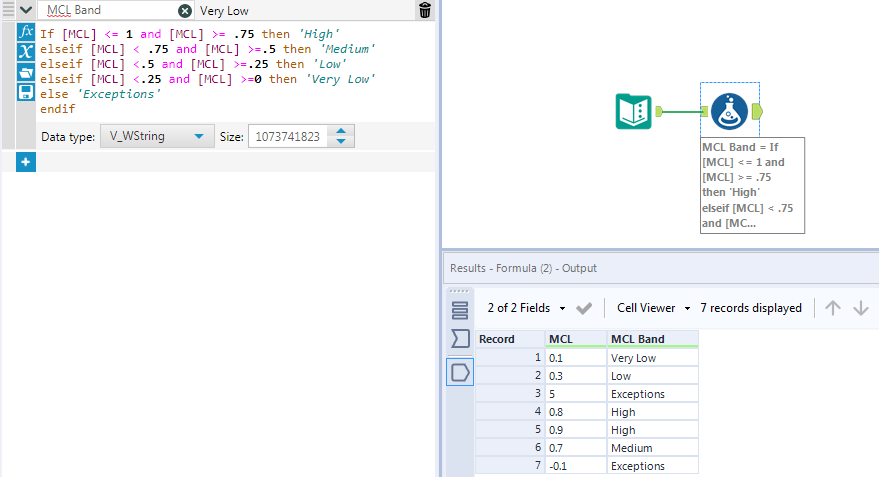The height and width of the screenshot is (477, 879).
Task: Collapse the MCL Band expression chevron
Action: click(x=26, y=10)
